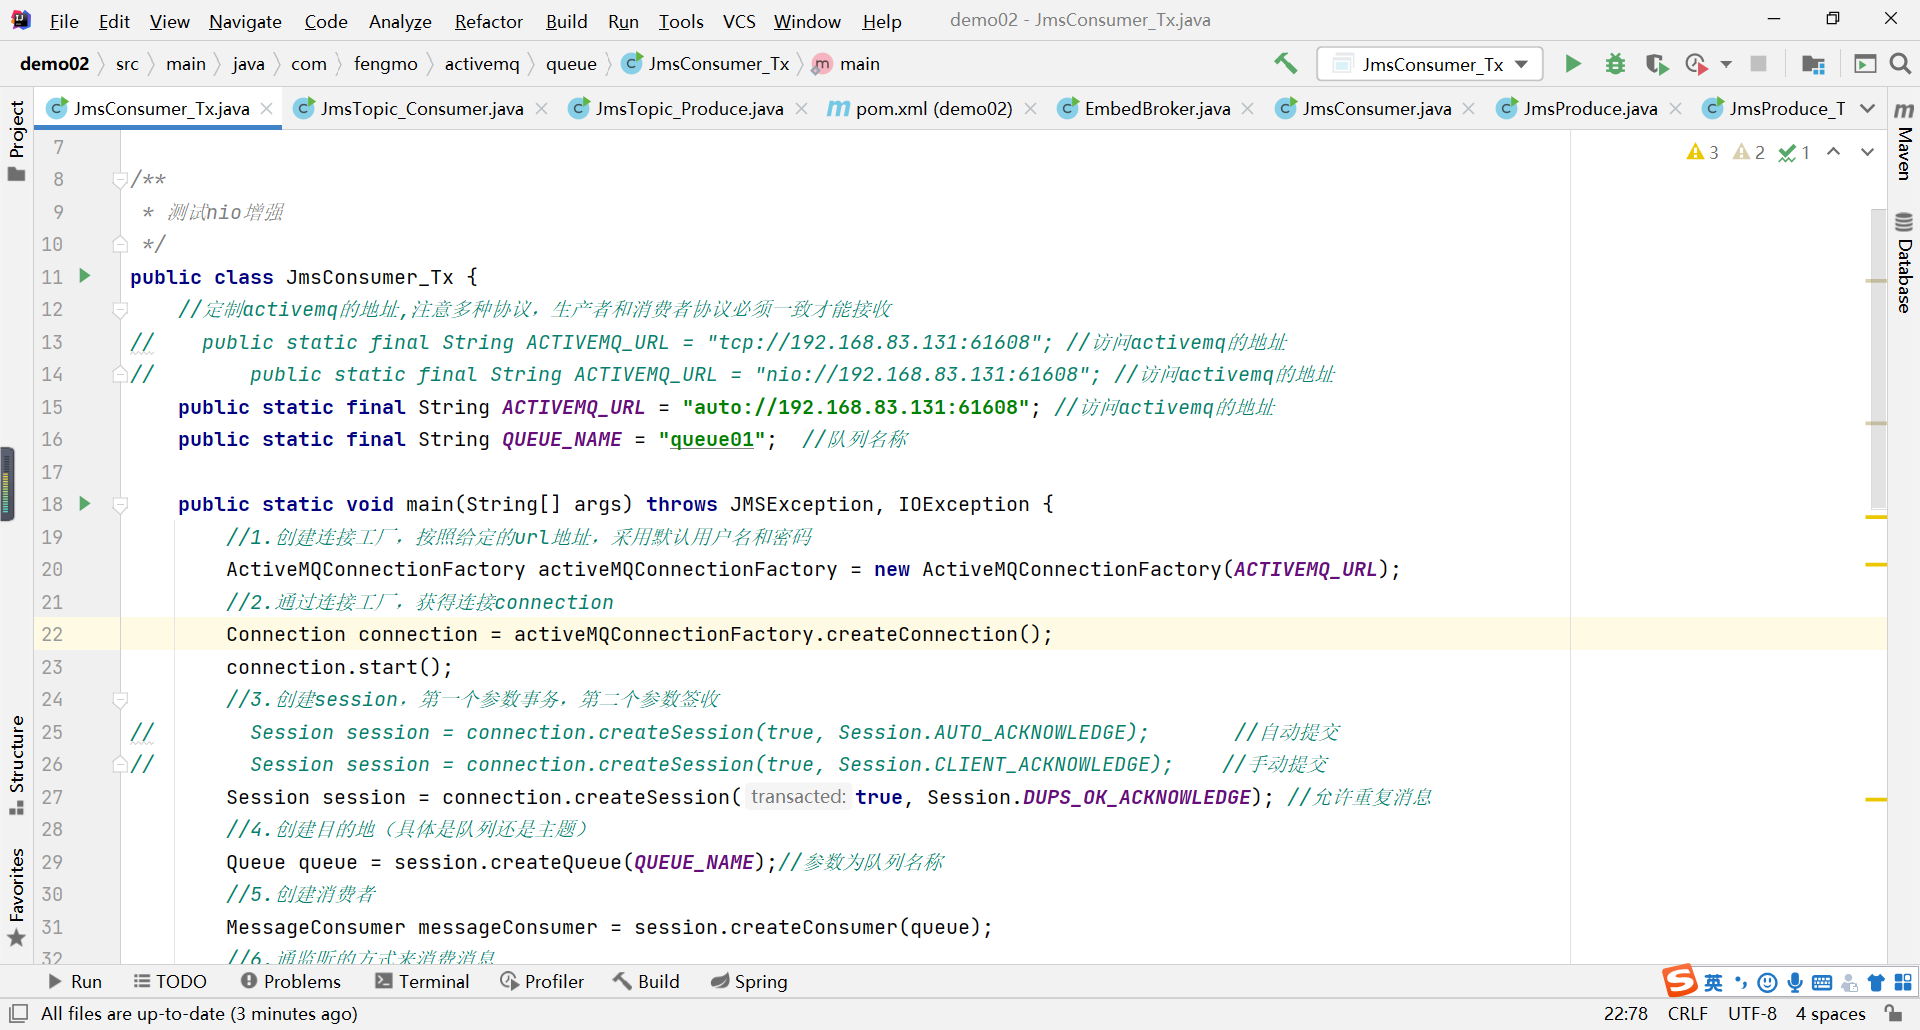Open the Database tool window
The height and width of the screenshot is (1030, 1920).
point(1904,263)
